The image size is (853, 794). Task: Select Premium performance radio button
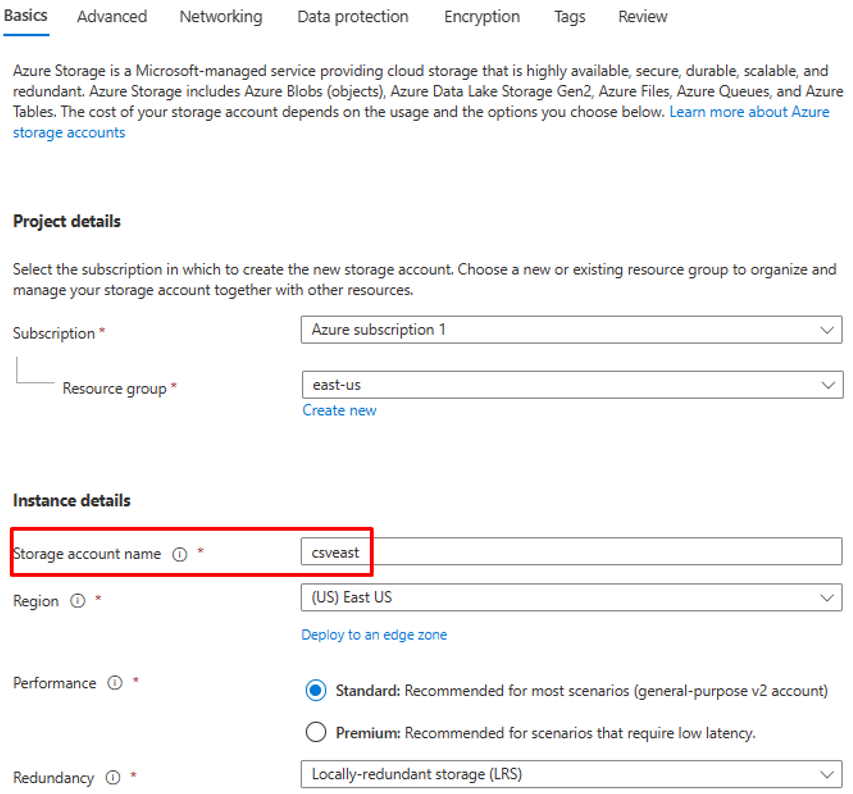coord(316,732)
